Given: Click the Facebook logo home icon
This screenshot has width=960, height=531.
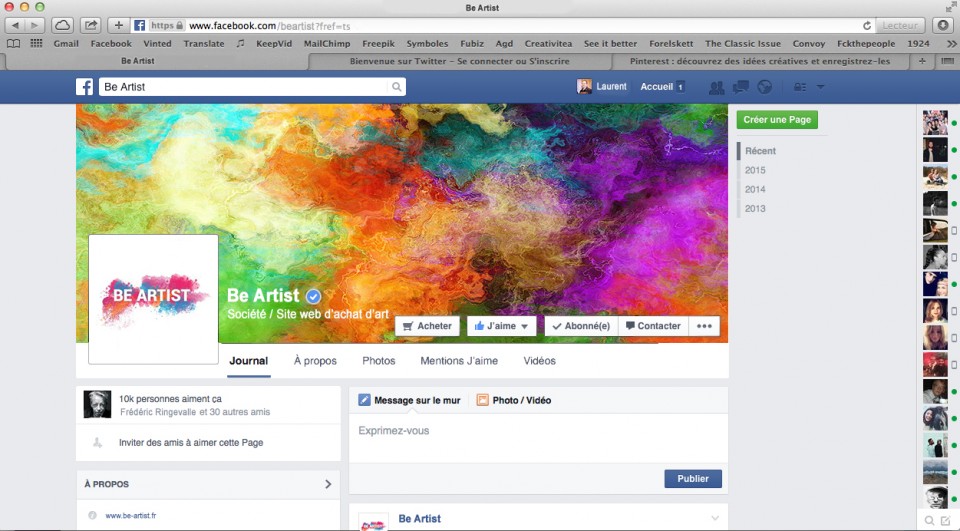Looking at the screenshot, I should tap(85, 87).
